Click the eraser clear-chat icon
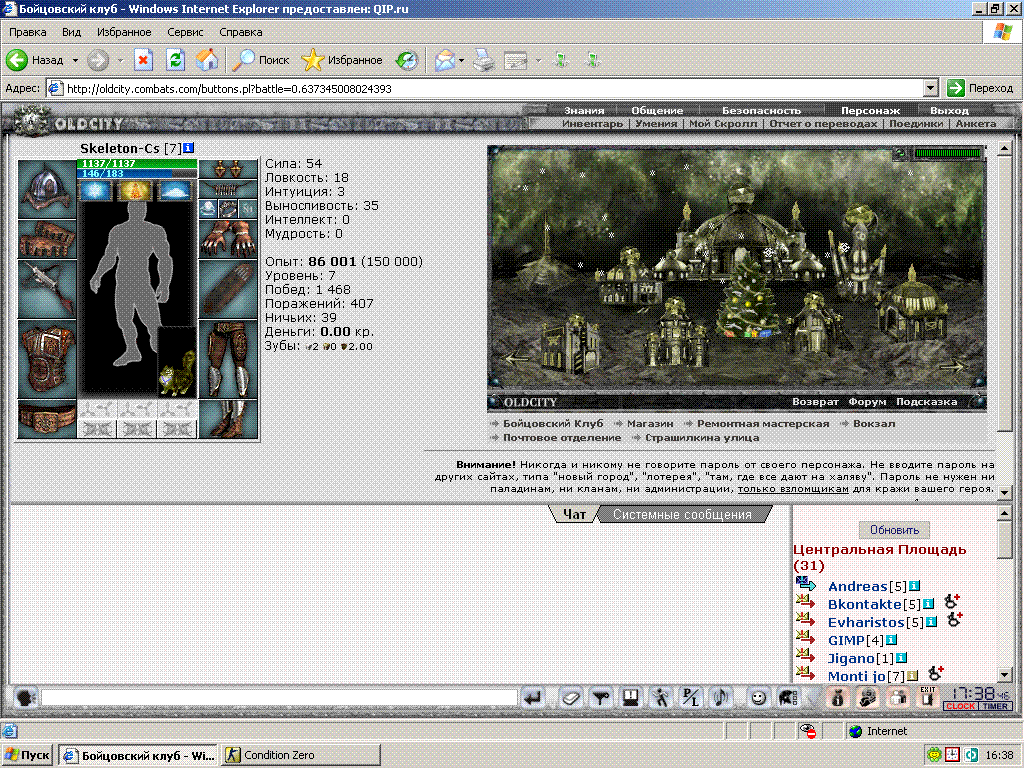1024x768 pixels. pos(571,698)
